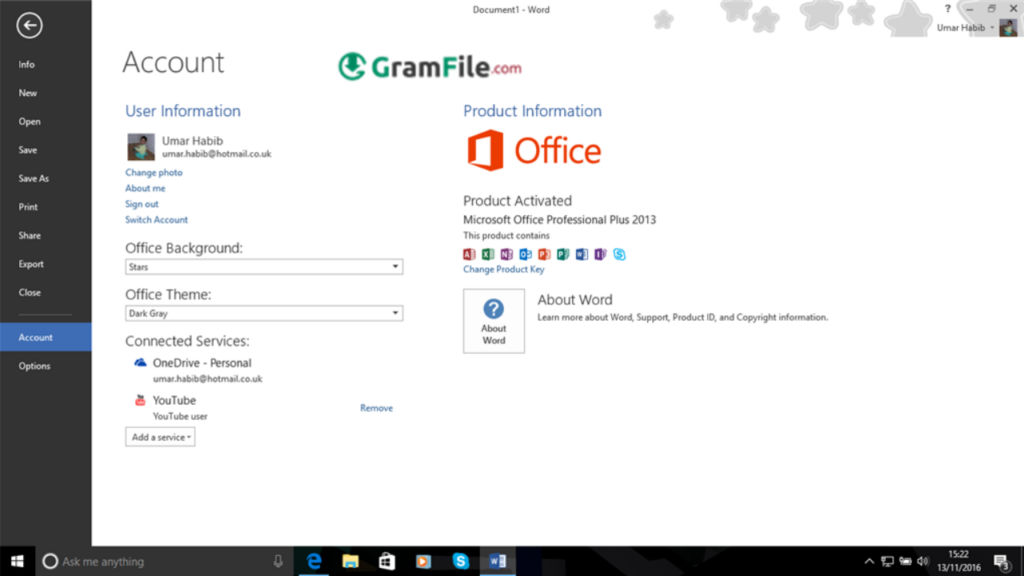Select Export in the sidebar
Screen dimensions: 1024x576
click(31, 264)
